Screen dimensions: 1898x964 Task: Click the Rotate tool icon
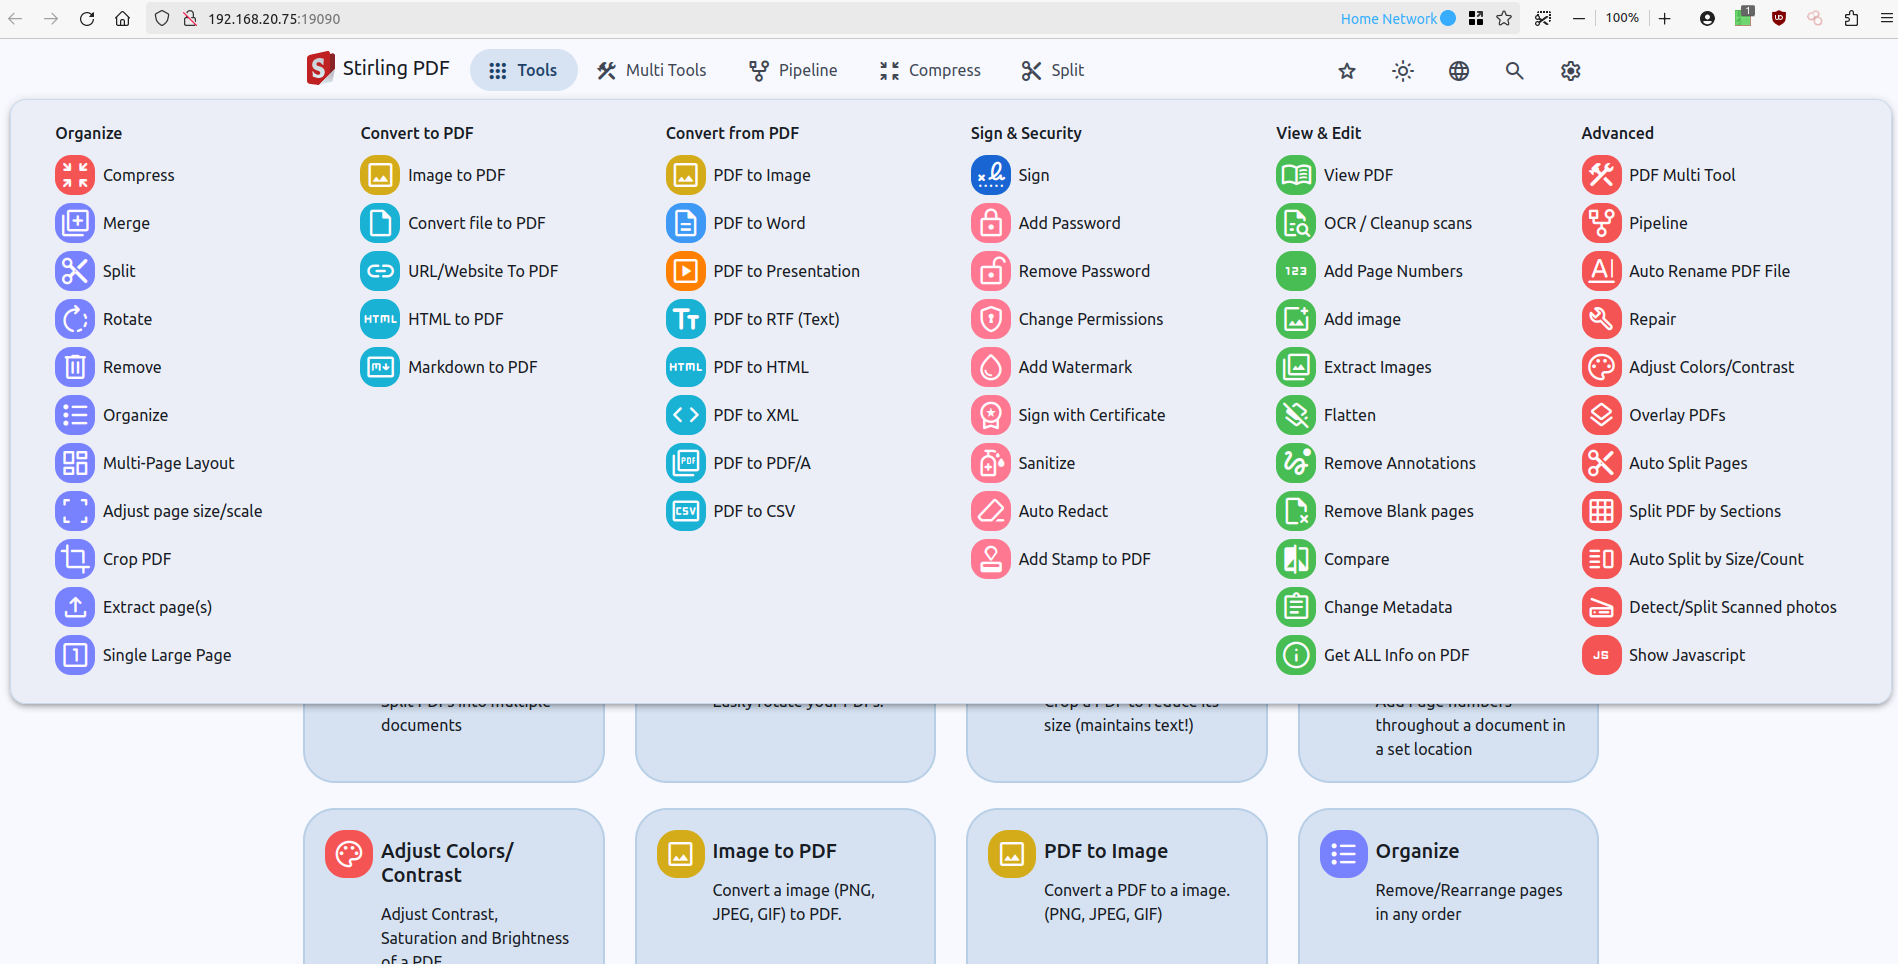pos(75,319)
